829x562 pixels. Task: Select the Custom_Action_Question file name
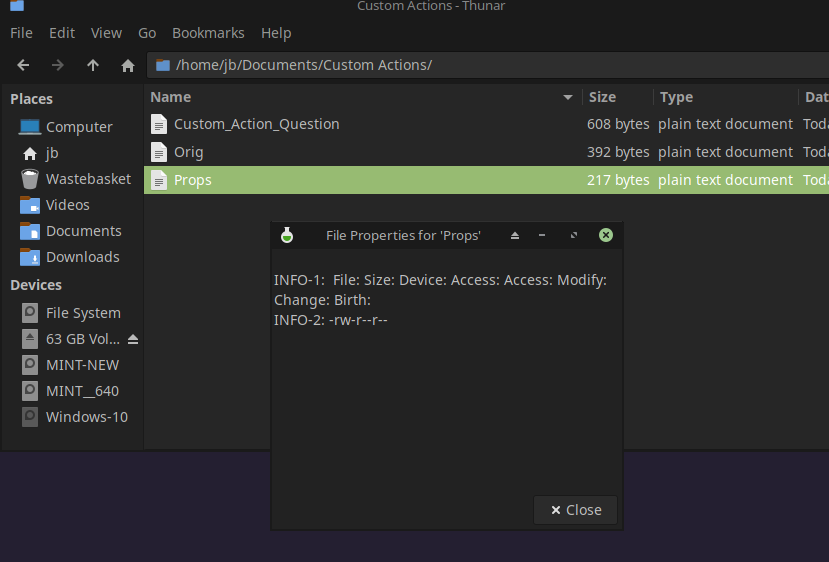click(x=256, y=124)
